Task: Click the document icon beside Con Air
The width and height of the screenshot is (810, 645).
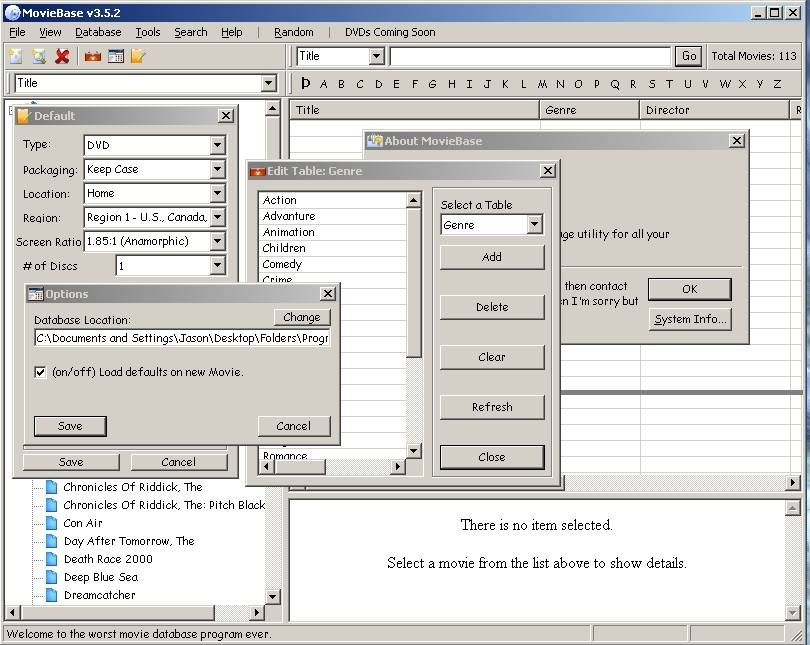Action: pyautogui.click(x=51, y=523)
